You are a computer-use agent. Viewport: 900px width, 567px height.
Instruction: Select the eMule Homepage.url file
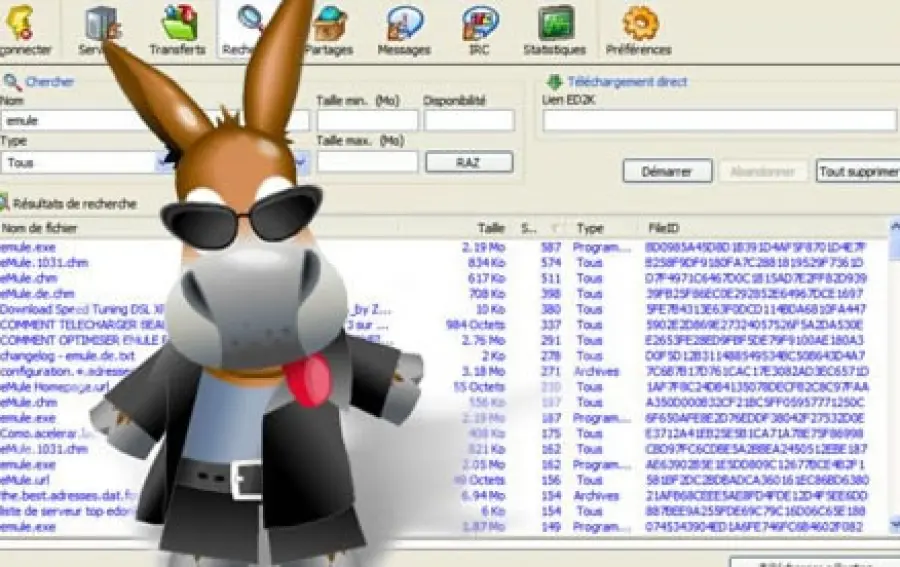pyautogui.click(x=55, y=387)
